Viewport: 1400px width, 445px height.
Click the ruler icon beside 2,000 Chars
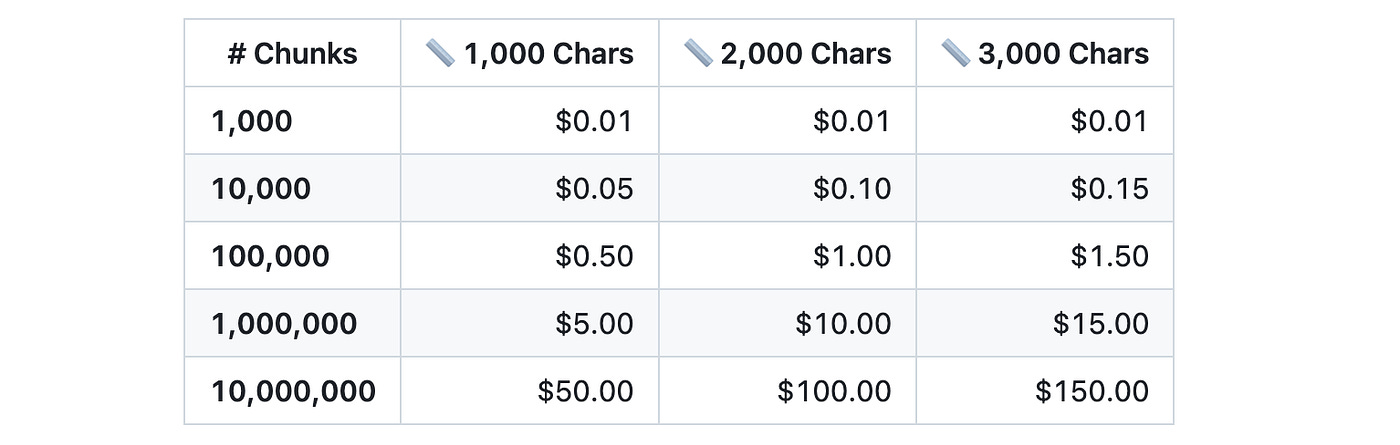[698, 53]
